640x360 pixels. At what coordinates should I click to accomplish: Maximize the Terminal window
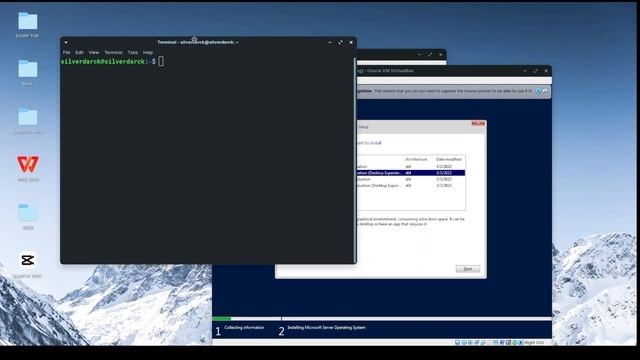coord(340,42)
